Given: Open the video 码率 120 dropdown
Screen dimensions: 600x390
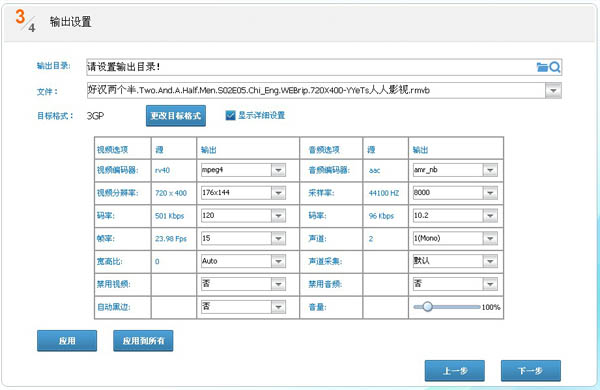Looking at the screenshot, I should click(x=278, y=216).
